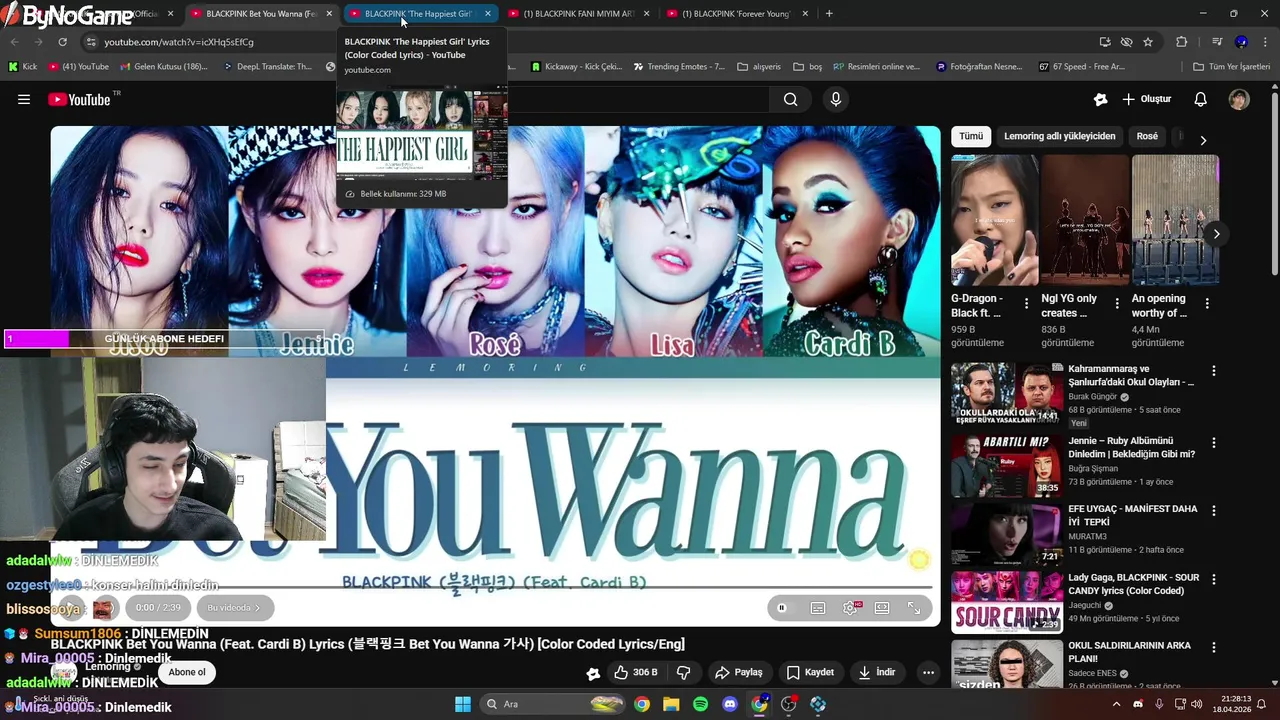Open the EFE UYGAÇ MANİFEST DAHA İYİ video
The width and height of the screenshot is (1280, 720).
click(x=1133, y=515)
